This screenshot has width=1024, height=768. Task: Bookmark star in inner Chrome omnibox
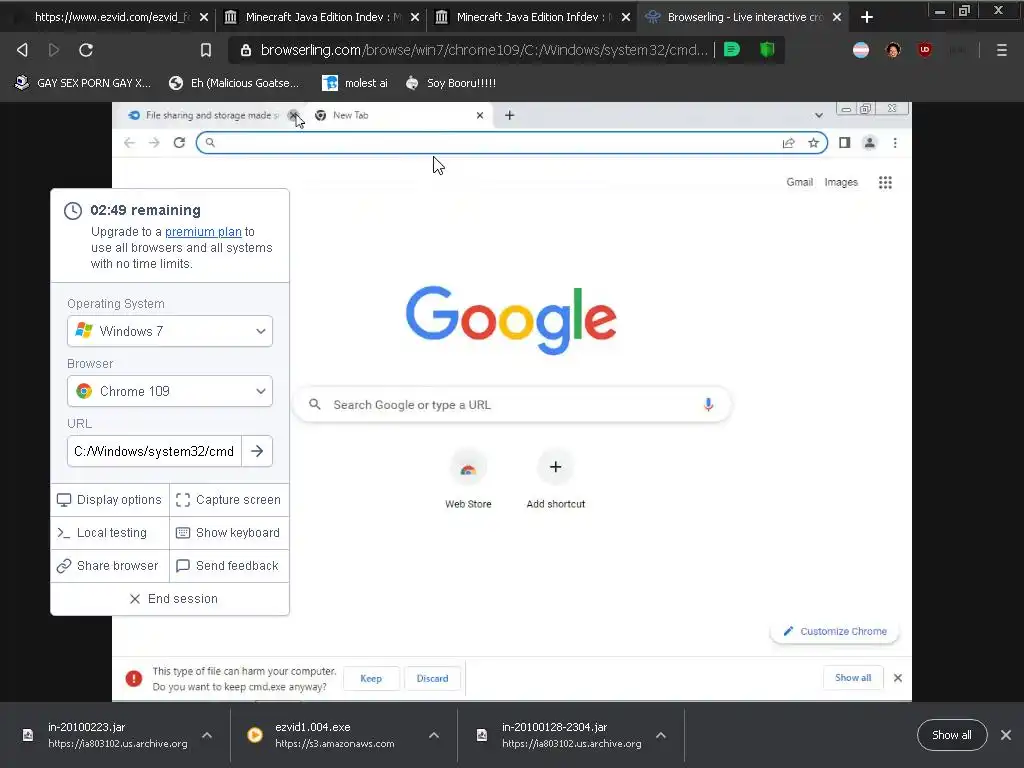(813, 143)
